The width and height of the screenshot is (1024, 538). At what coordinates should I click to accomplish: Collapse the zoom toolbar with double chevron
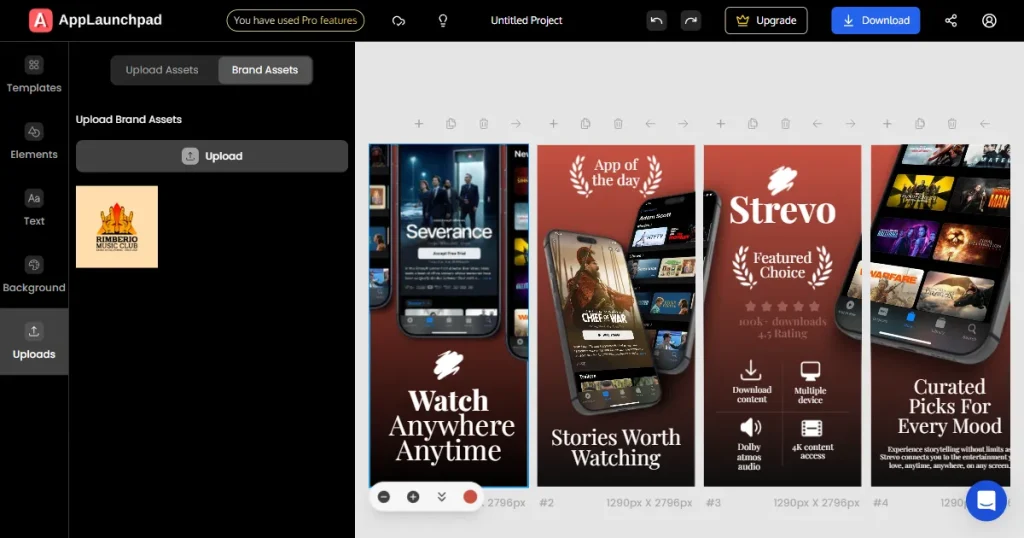click(x=441, y=497)
